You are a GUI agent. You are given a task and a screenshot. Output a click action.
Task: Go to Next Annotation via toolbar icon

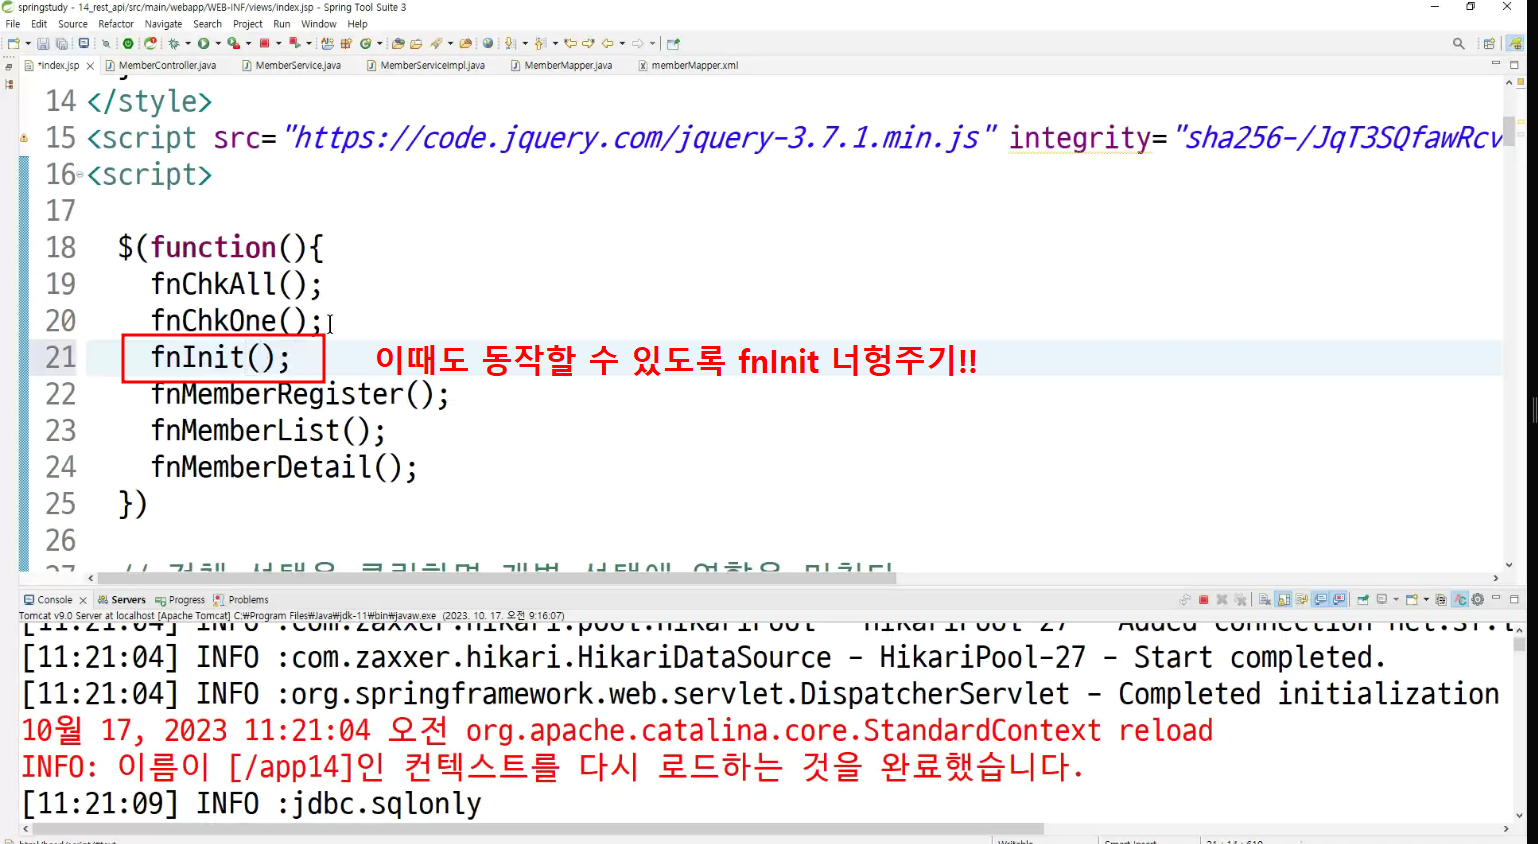(x=510, y=44)
